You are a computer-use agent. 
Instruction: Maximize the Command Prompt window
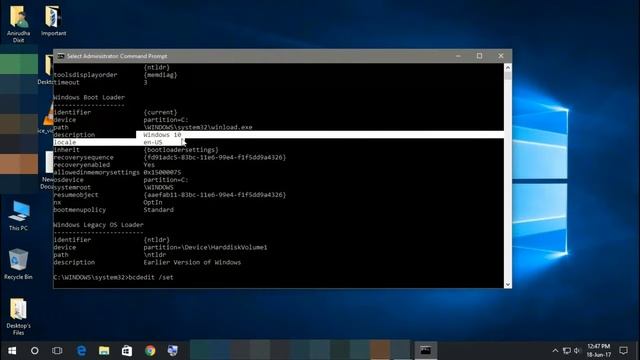click(x=480, y=56)
